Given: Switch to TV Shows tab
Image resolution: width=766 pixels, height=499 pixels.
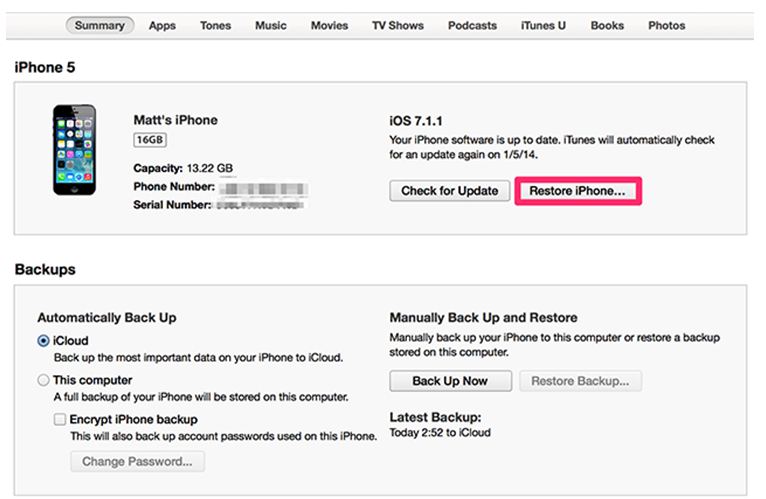Looking at the screenshot, I should pyautogui.click(x=398, y=25).
